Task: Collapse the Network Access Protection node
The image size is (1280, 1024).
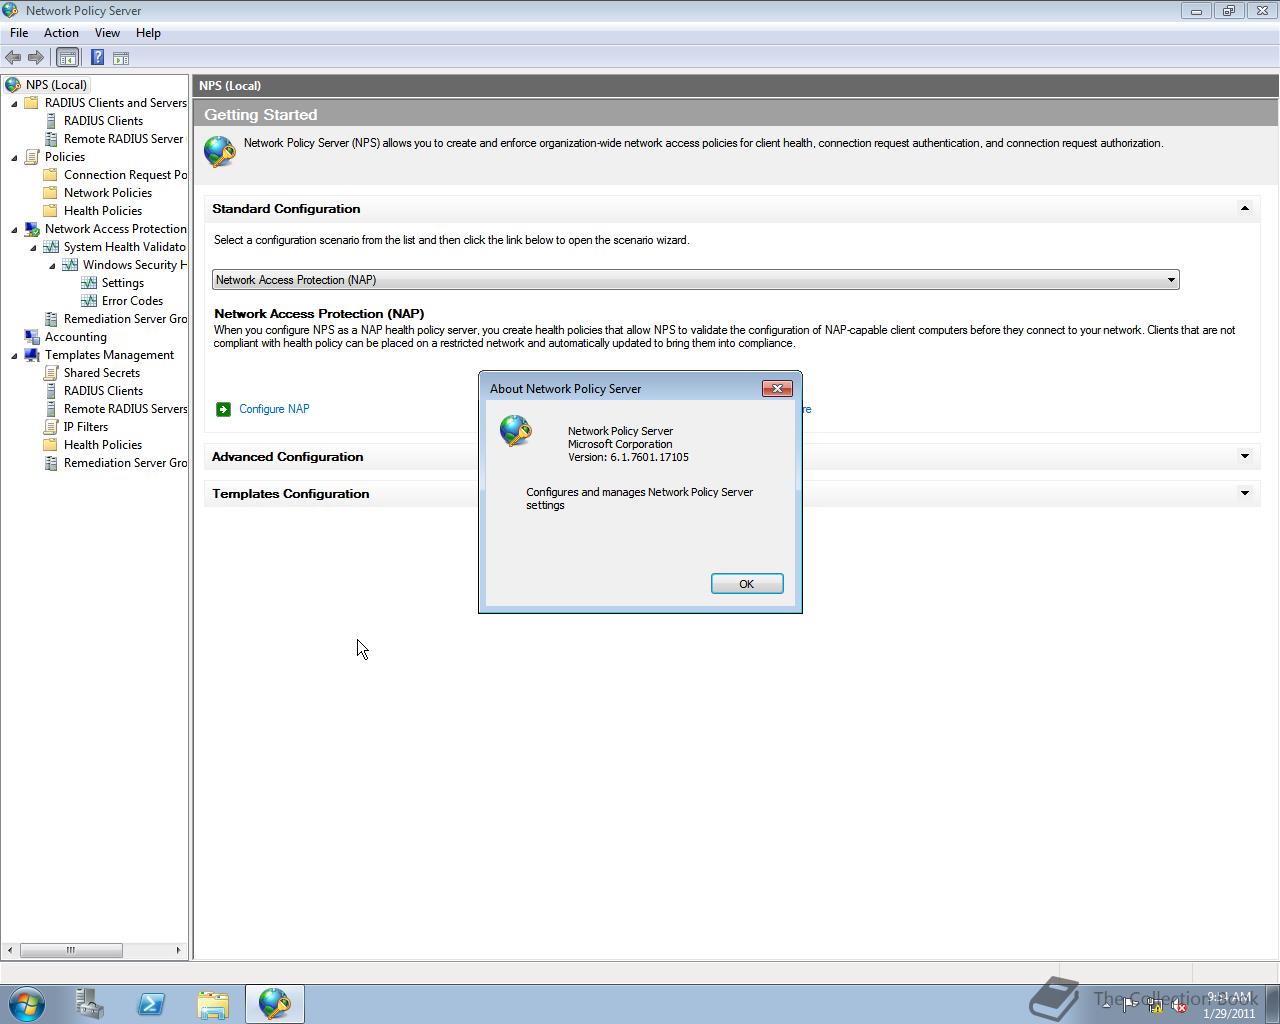Action: click(x=14, y=229)
